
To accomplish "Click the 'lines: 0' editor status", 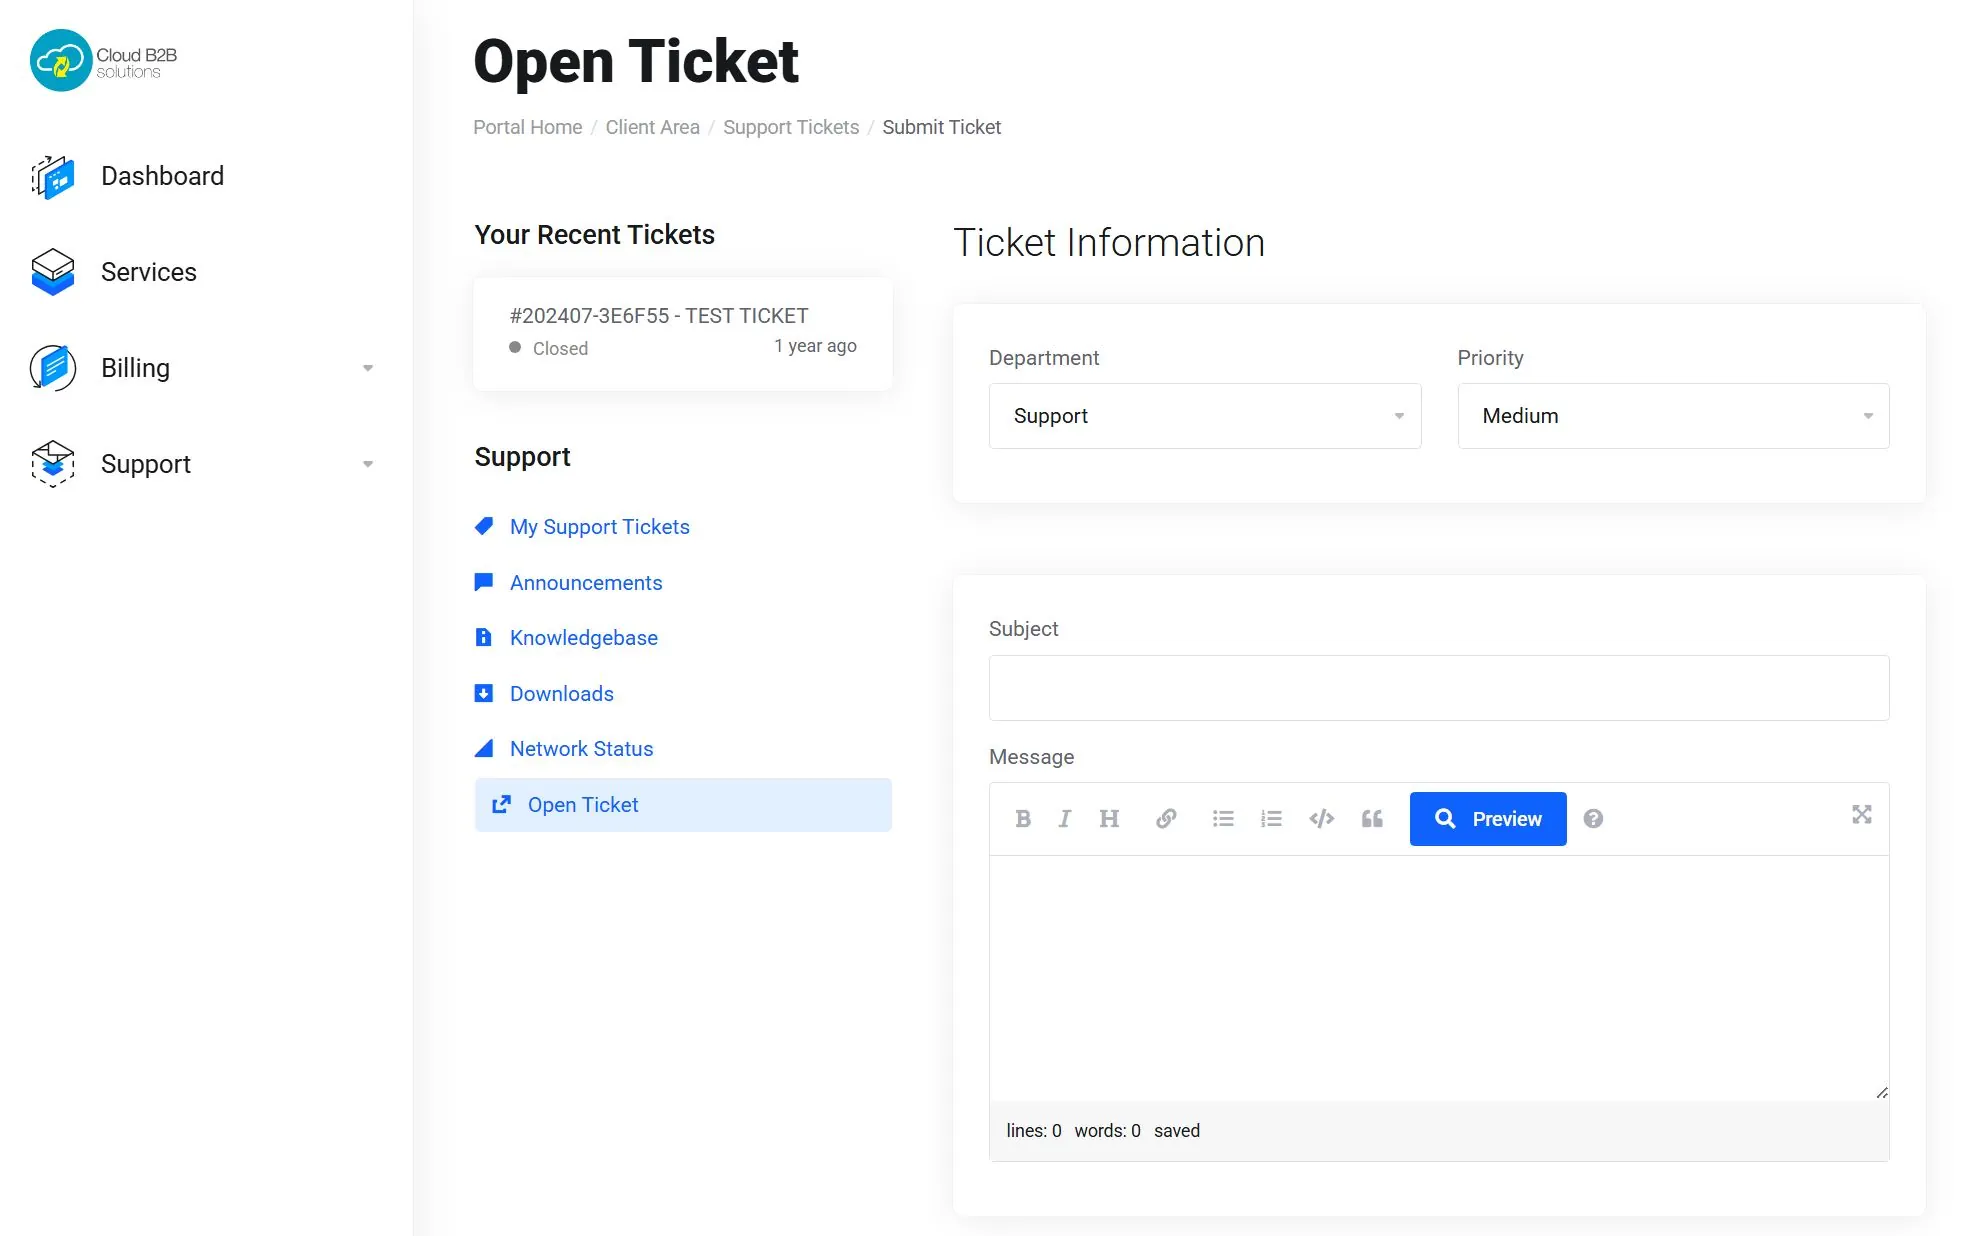I will (1034, 1131).
